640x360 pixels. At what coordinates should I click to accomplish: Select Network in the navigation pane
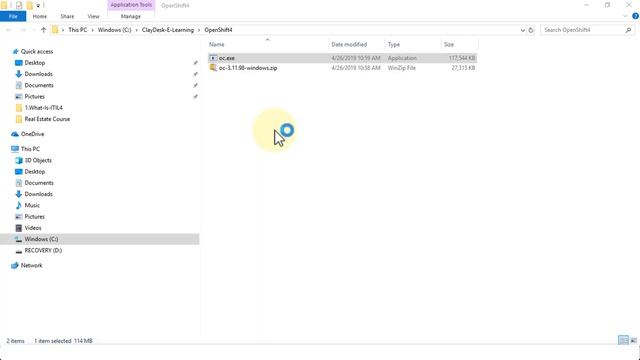click(x=31, y=266)
